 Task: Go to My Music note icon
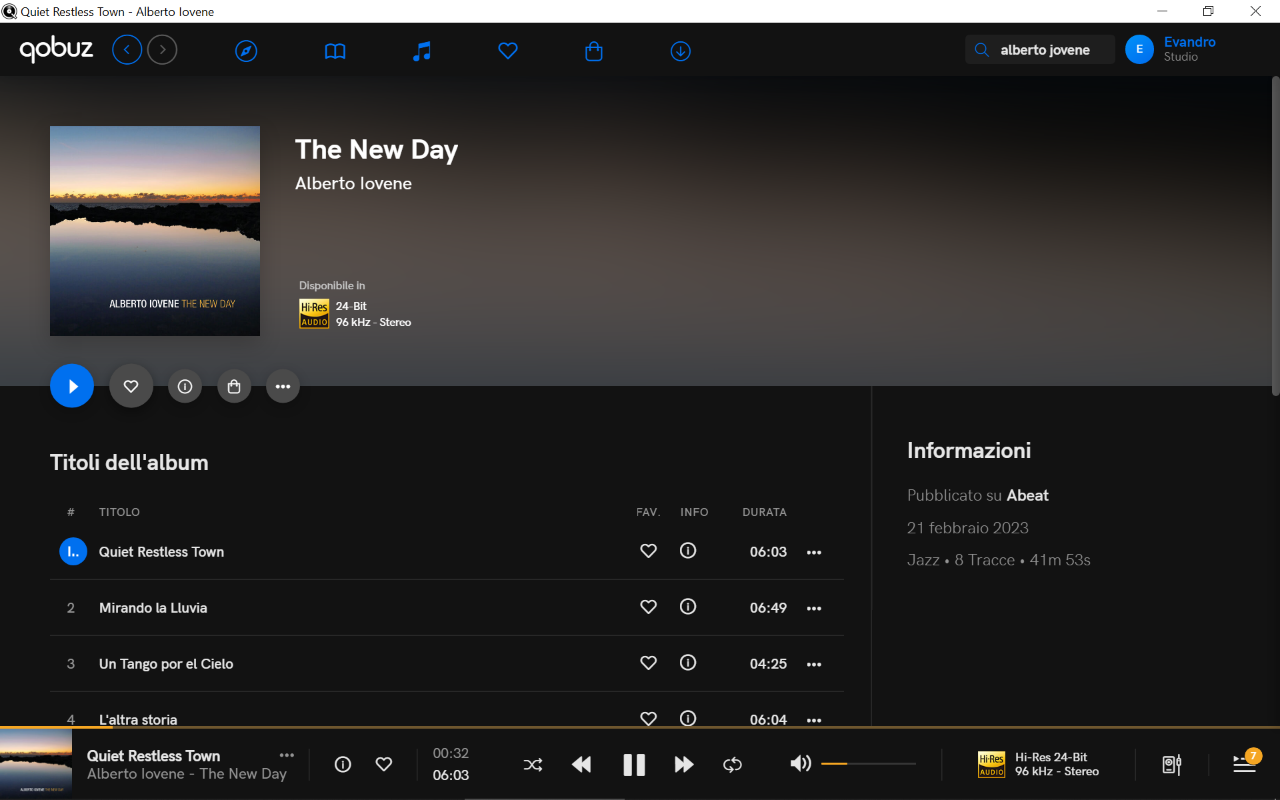click(x=422, y=51)
